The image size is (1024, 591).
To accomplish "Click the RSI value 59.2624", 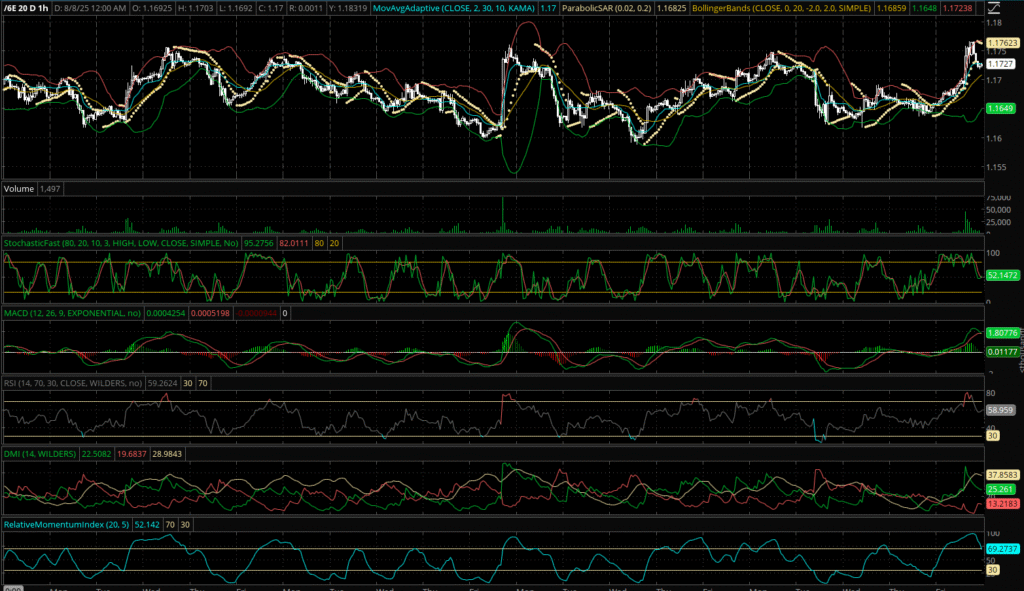I will (x=162, y=383).
